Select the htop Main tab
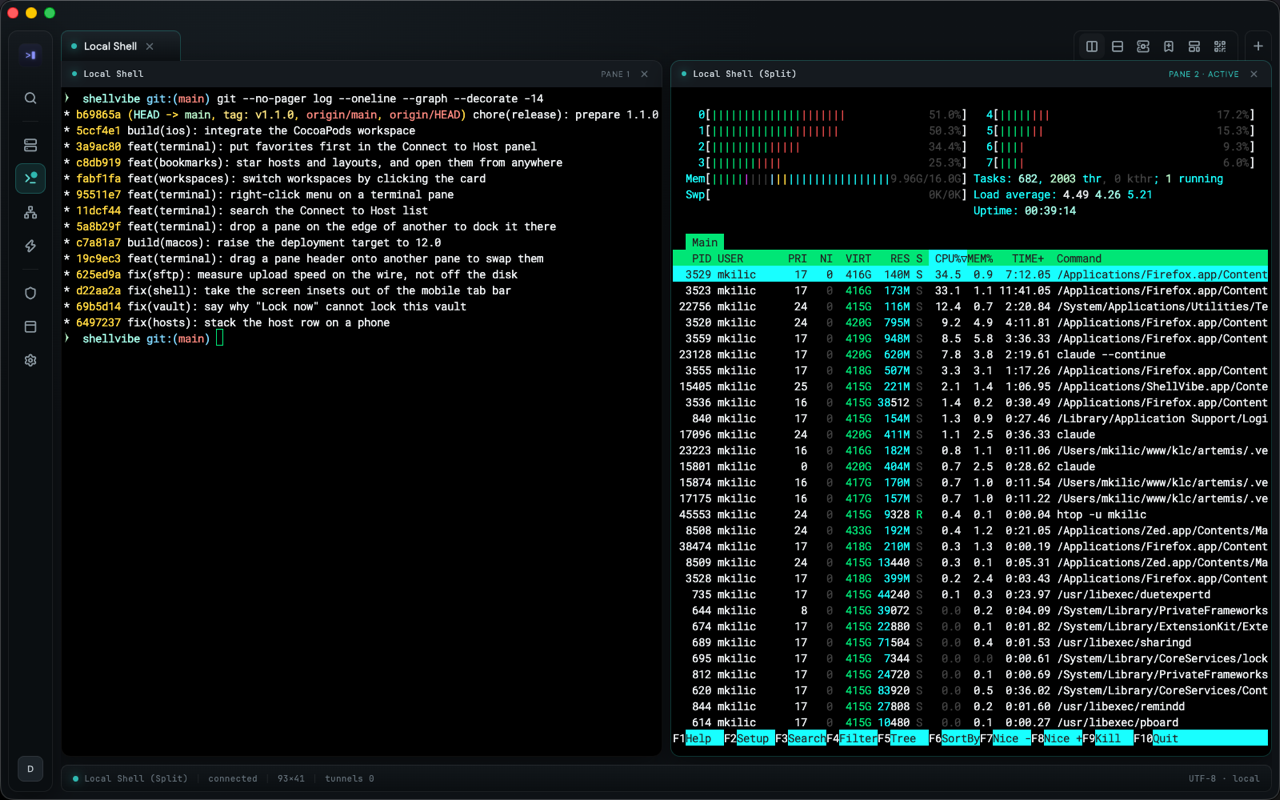The width and height of the screenshot is (1280, 800). [x=704, y=242]
